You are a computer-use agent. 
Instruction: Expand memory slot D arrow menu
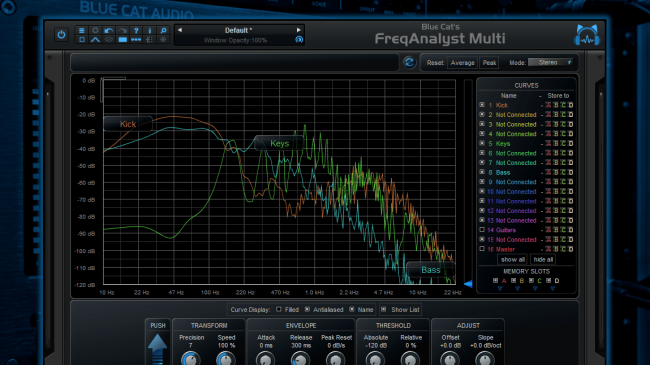pos(553,288)
